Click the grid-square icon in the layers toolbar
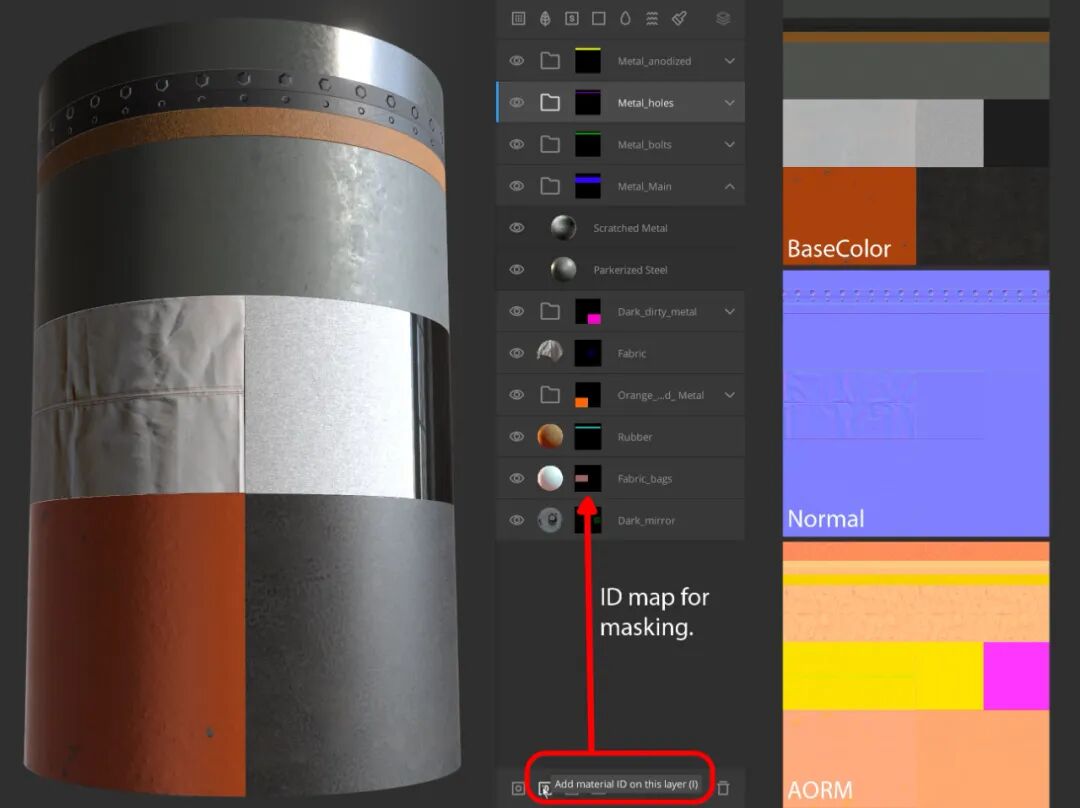The height and width of the screenshot is (808, 1080). 519,19
